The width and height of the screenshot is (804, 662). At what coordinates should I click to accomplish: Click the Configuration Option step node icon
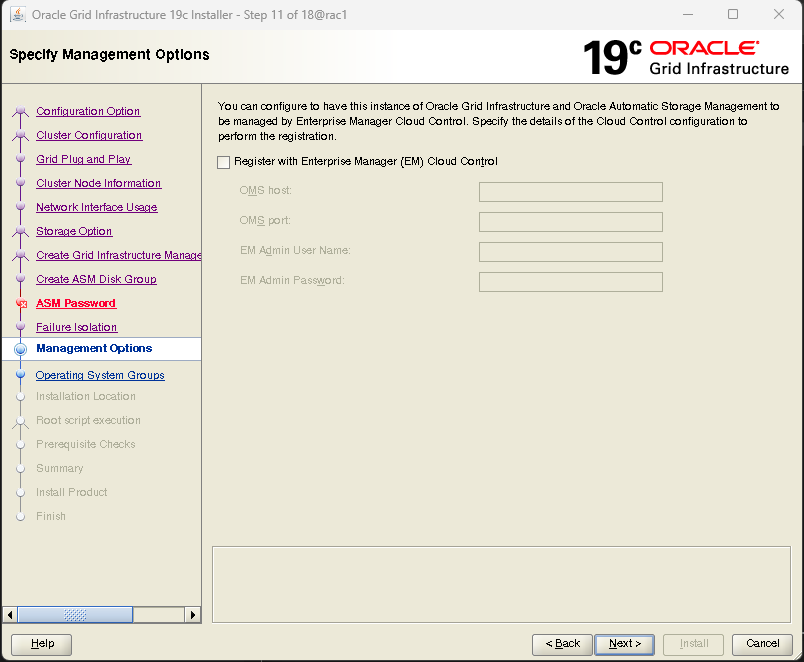coord(21,111)
